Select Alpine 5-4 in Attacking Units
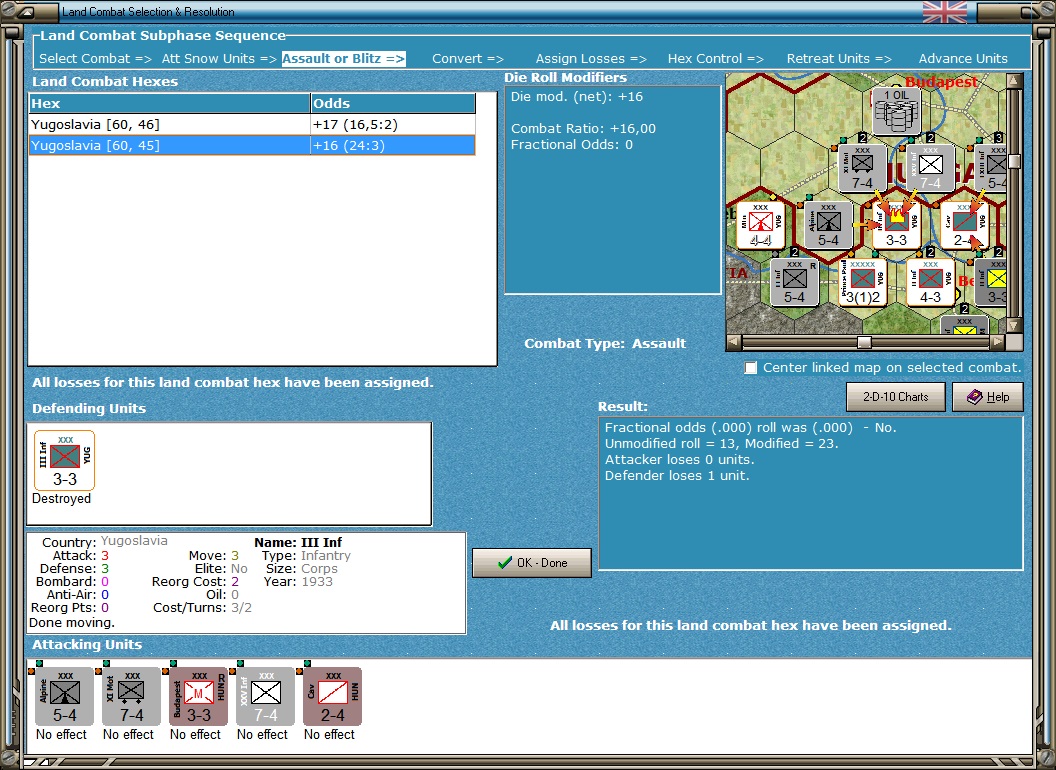 [x=65, y=697]
